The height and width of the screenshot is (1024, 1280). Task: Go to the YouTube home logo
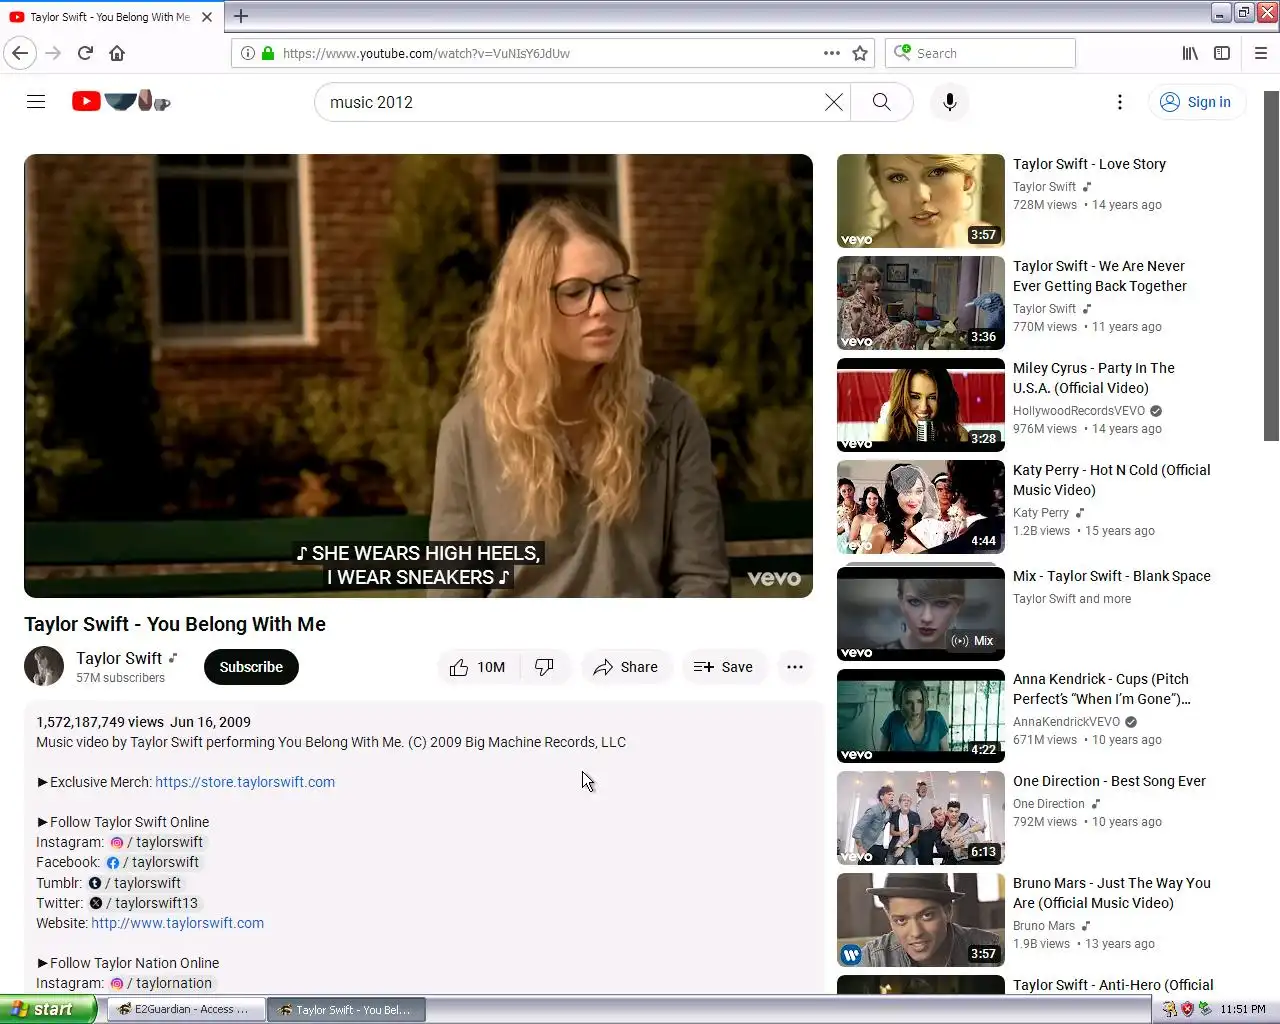pyautogui.click(x=121, y=101)
